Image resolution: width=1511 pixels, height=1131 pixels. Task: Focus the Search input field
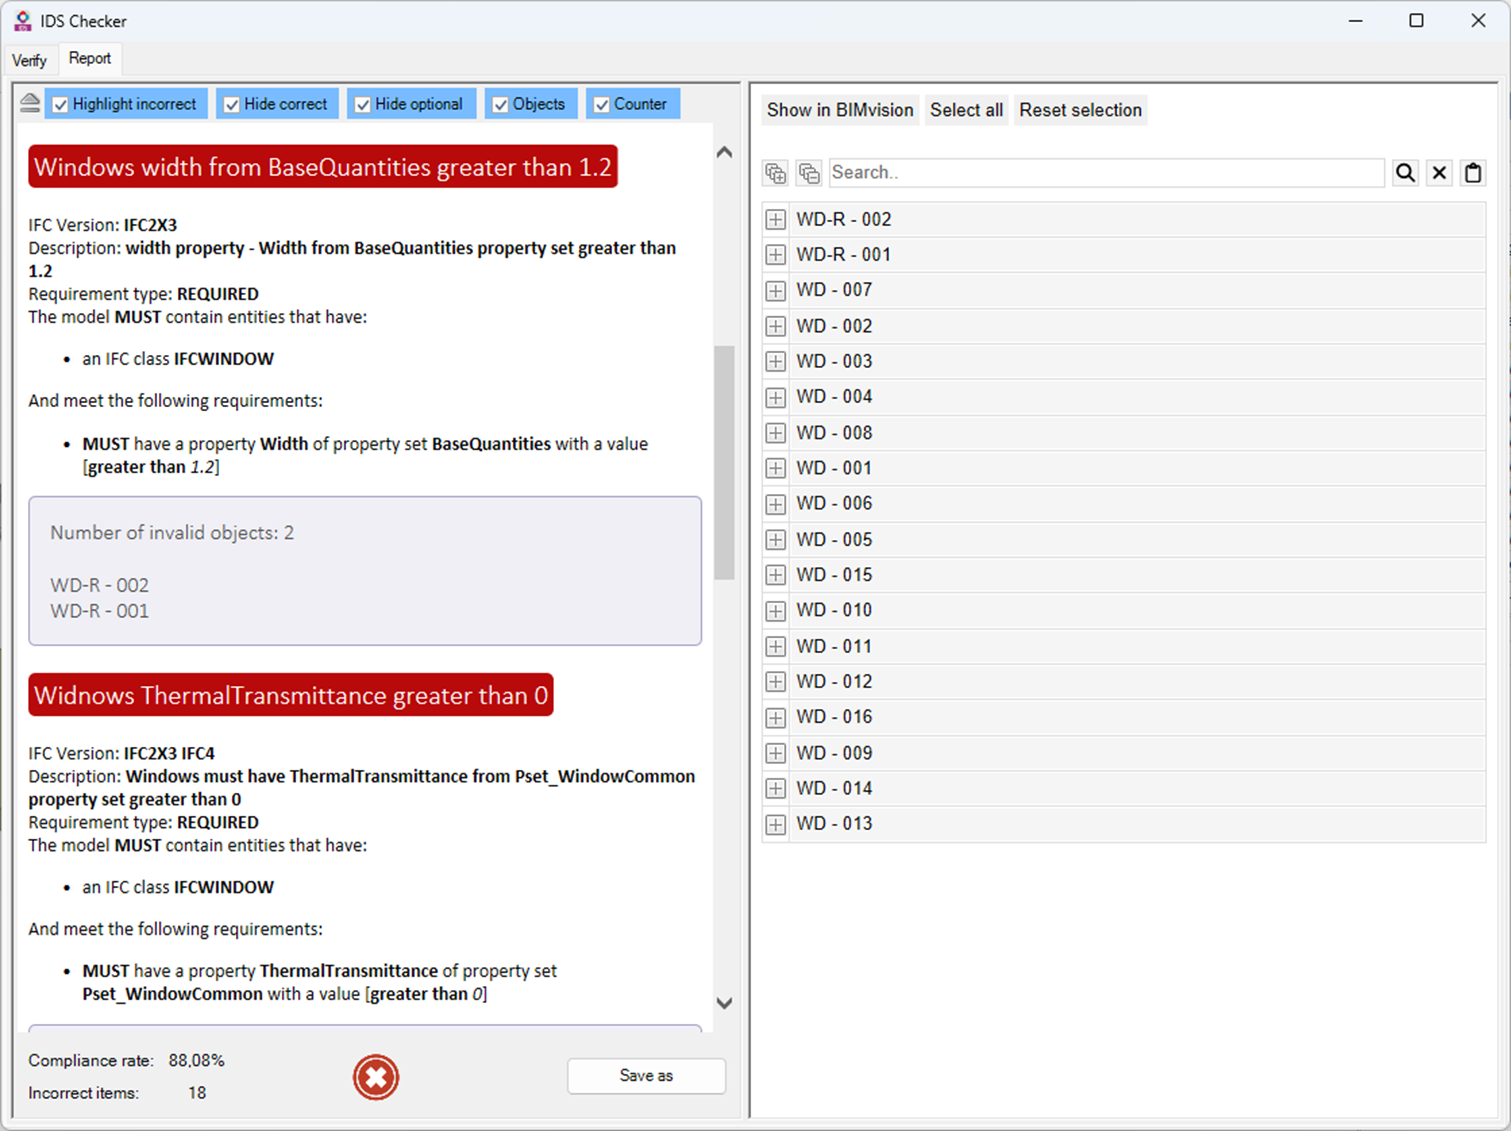pos(1107,173)
